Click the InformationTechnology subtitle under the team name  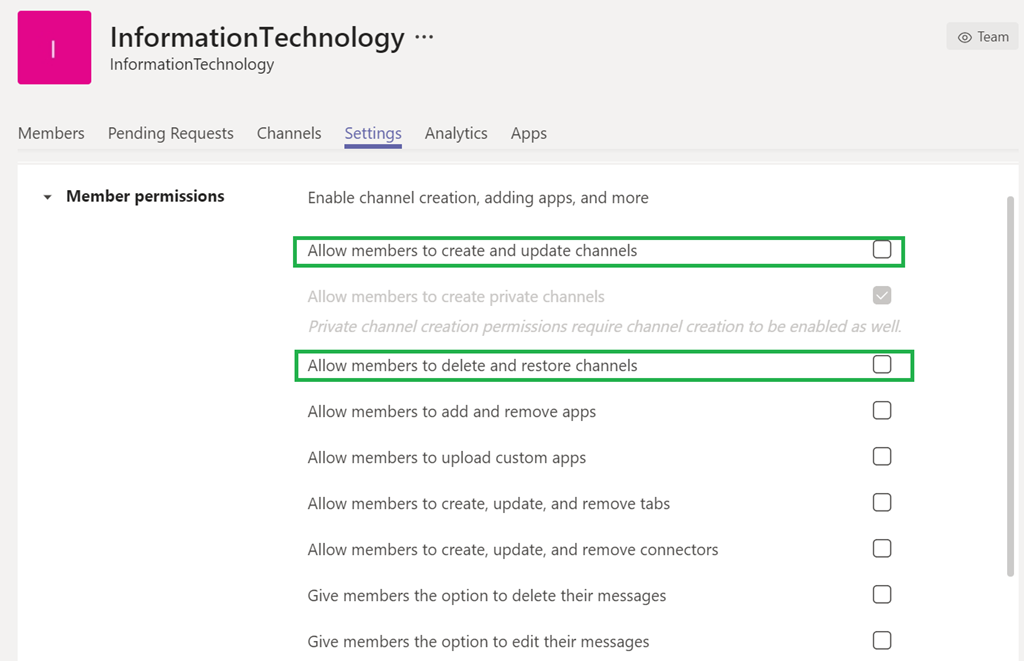[x=192, y=65]
